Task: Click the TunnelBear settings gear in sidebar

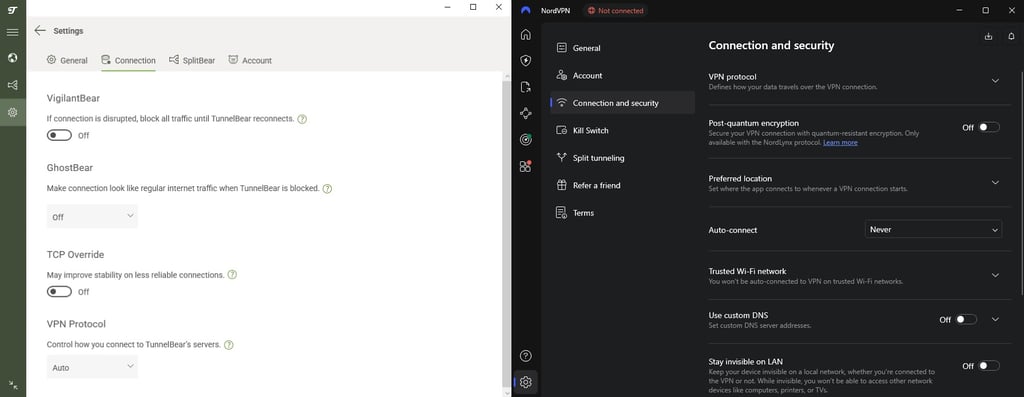Action: [x=12, y=112]
